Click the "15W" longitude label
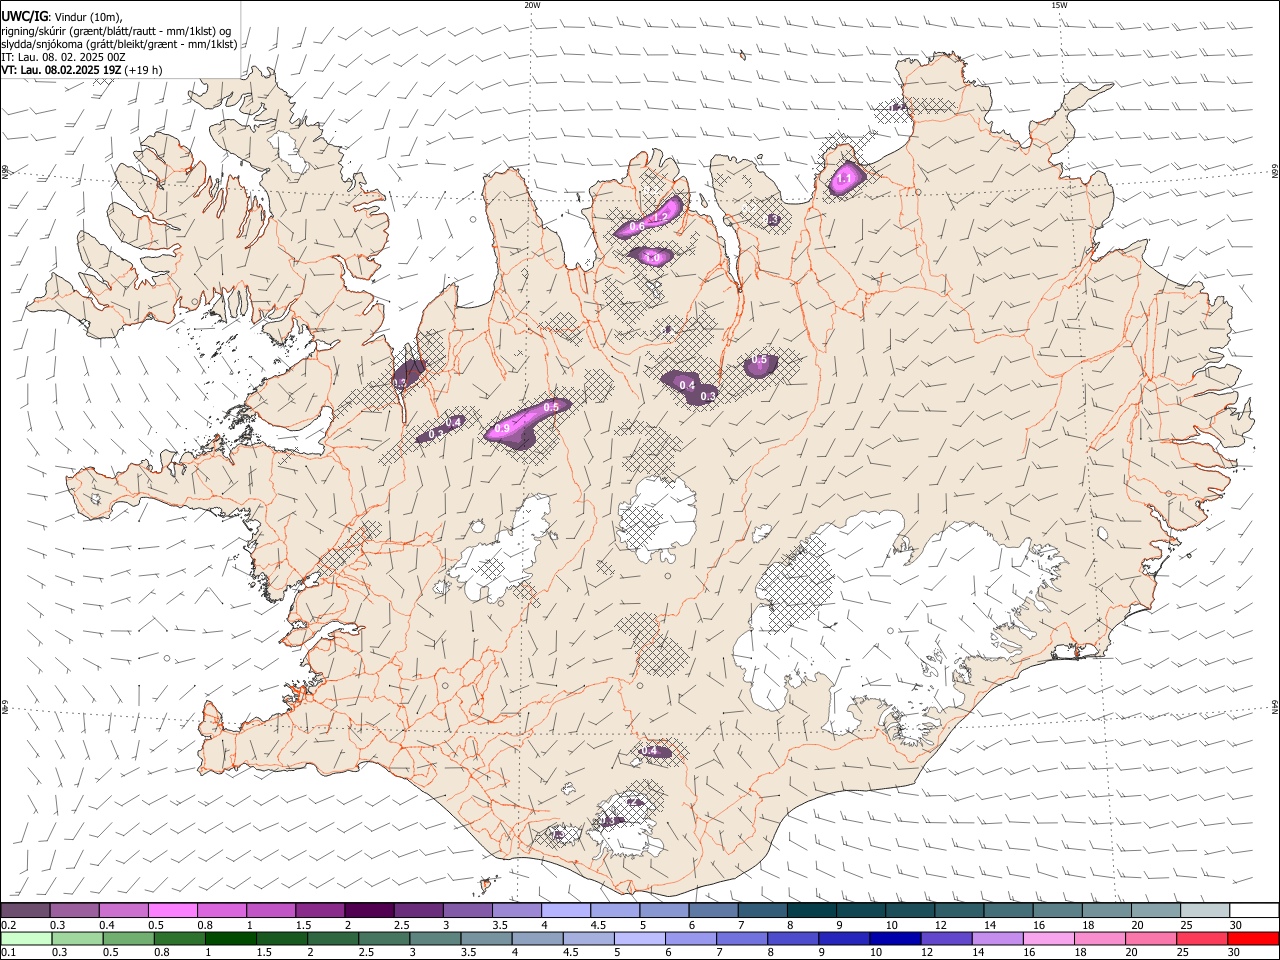 tap(1059, 5)
